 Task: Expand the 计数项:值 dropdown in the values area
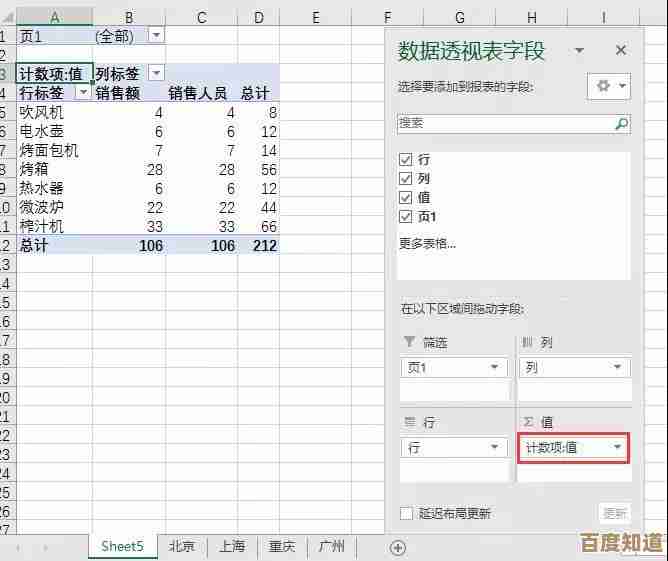tap(618, 447)
